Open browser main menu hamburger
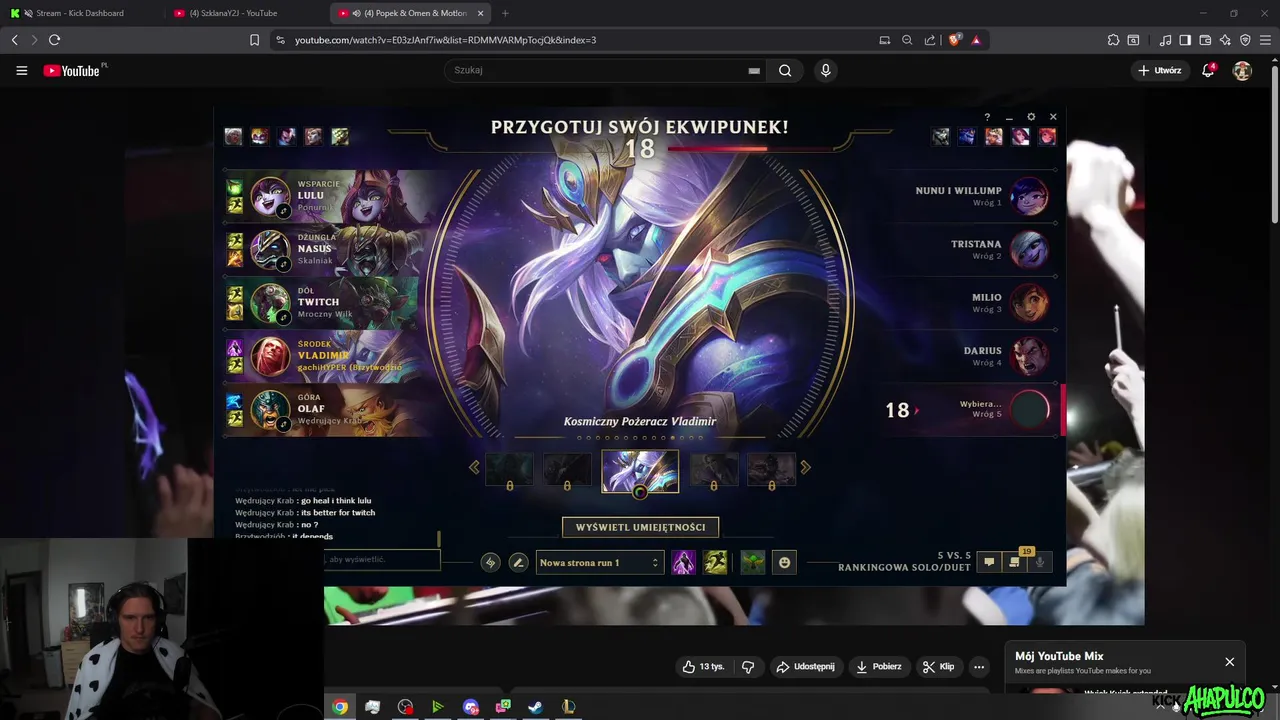The width and height of the screenshot is (1280, 720). (x=1265, y=40)
